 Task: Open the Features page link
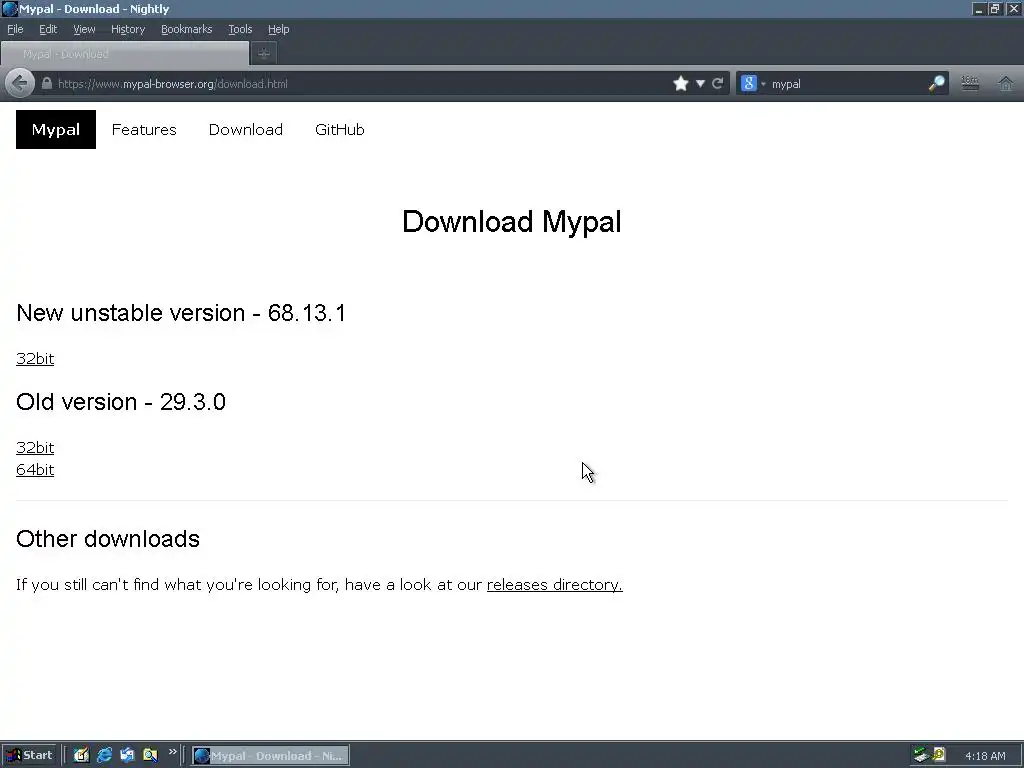tap(144, 129)
